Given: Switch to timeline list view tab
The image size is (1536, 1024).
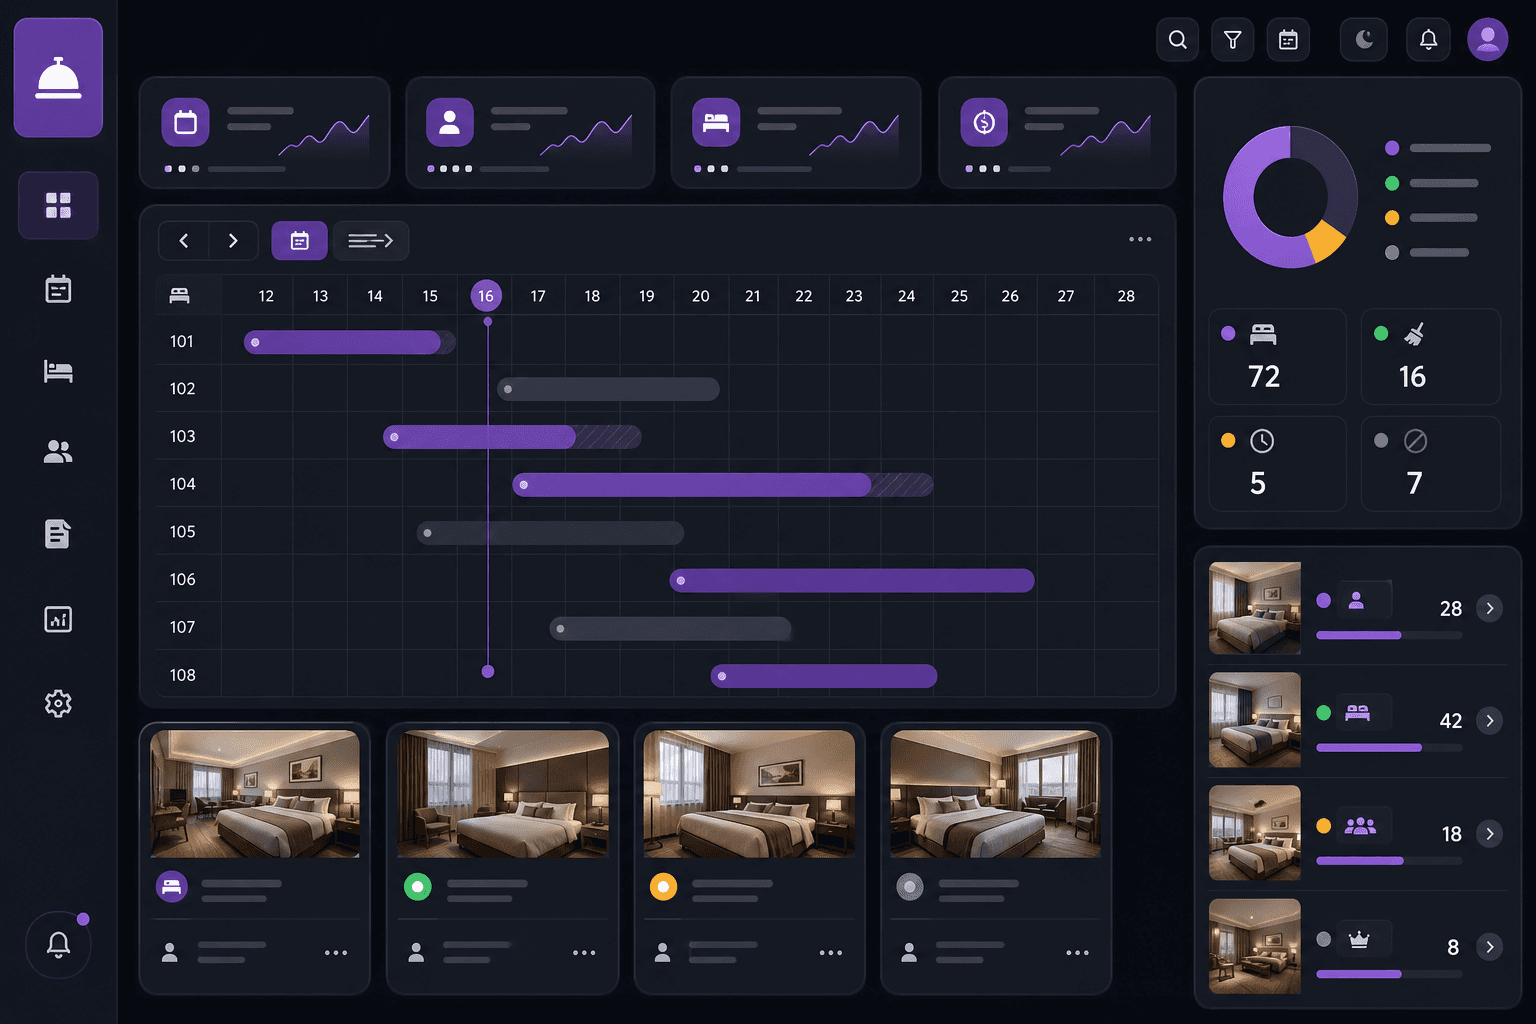Looking at the screenshot, I should point(370,241).
